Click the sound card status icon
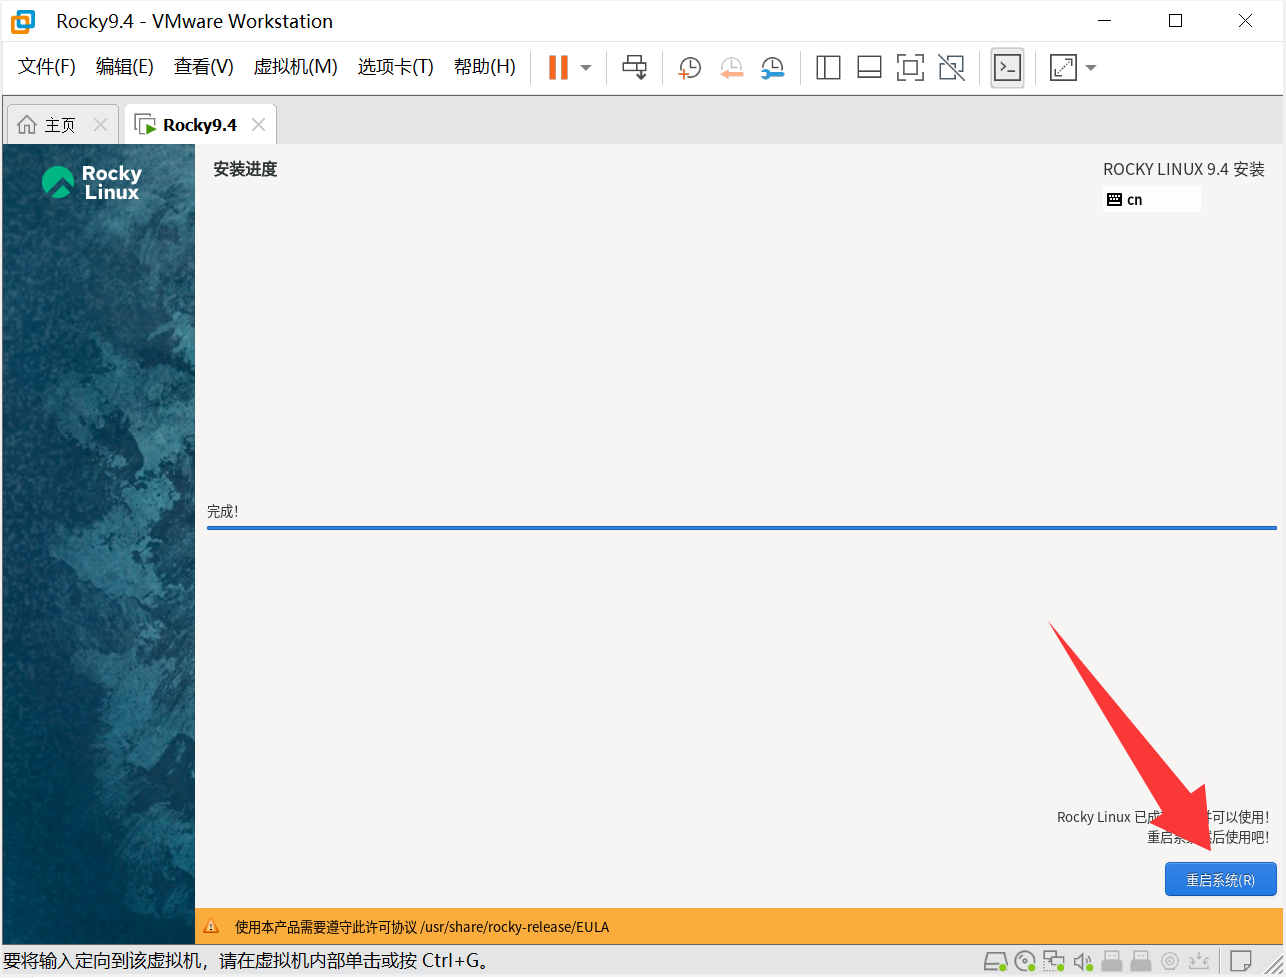 tap(1082, 962)
